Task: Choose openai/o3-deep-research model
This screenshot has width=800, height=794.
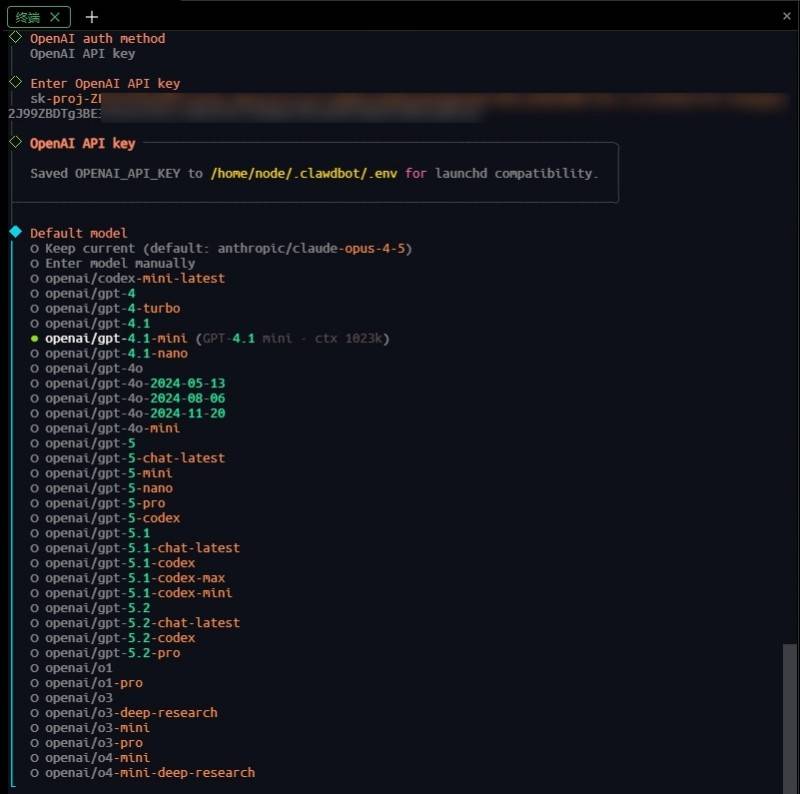Action: click(124, 712)
